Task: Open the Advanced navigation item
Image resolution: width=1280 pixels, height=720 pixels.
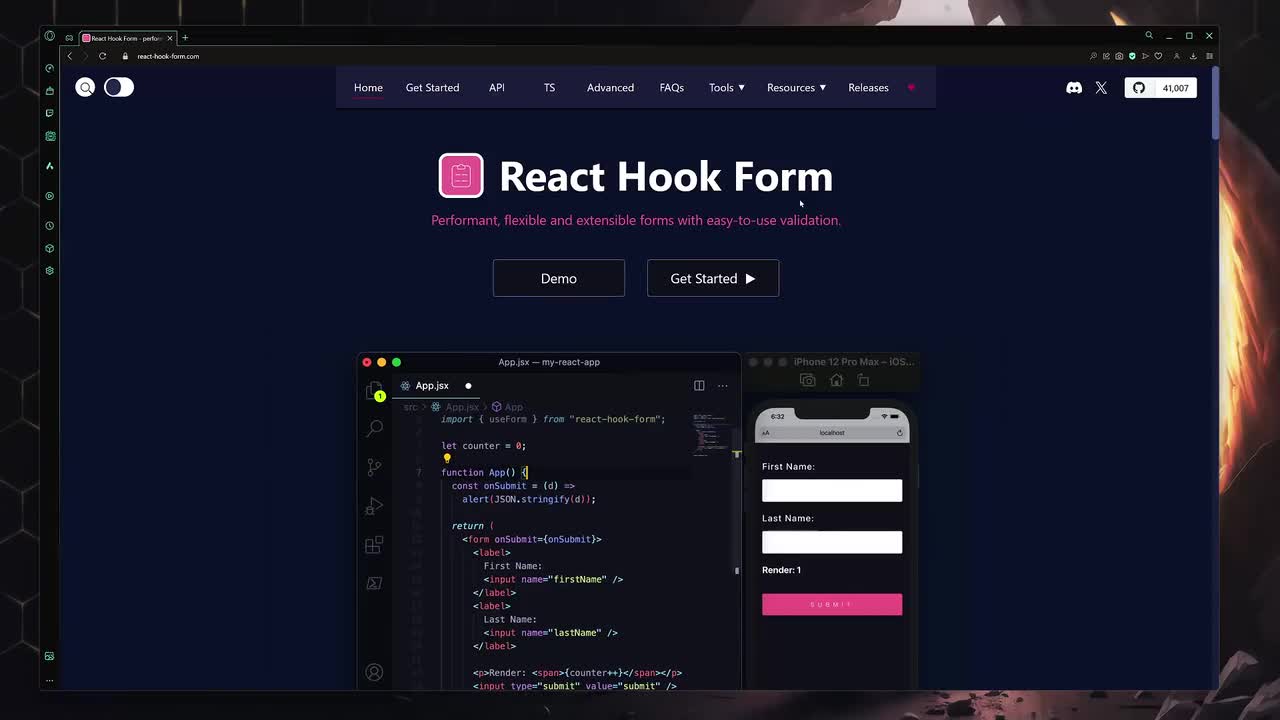Action: [x=610, y=88]
